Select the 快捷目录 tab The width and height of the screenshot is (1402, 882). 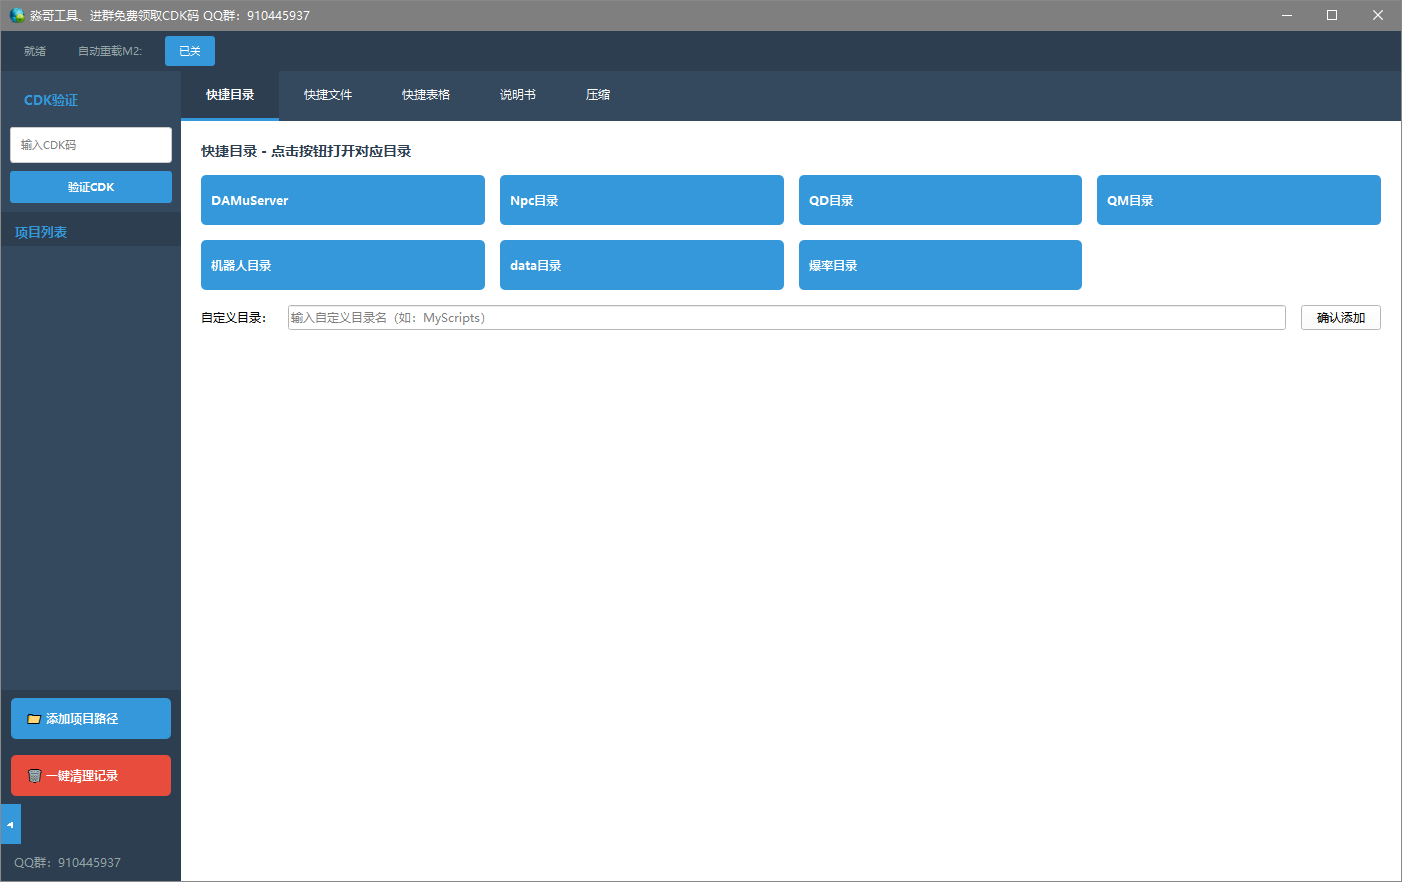point(230,95)
